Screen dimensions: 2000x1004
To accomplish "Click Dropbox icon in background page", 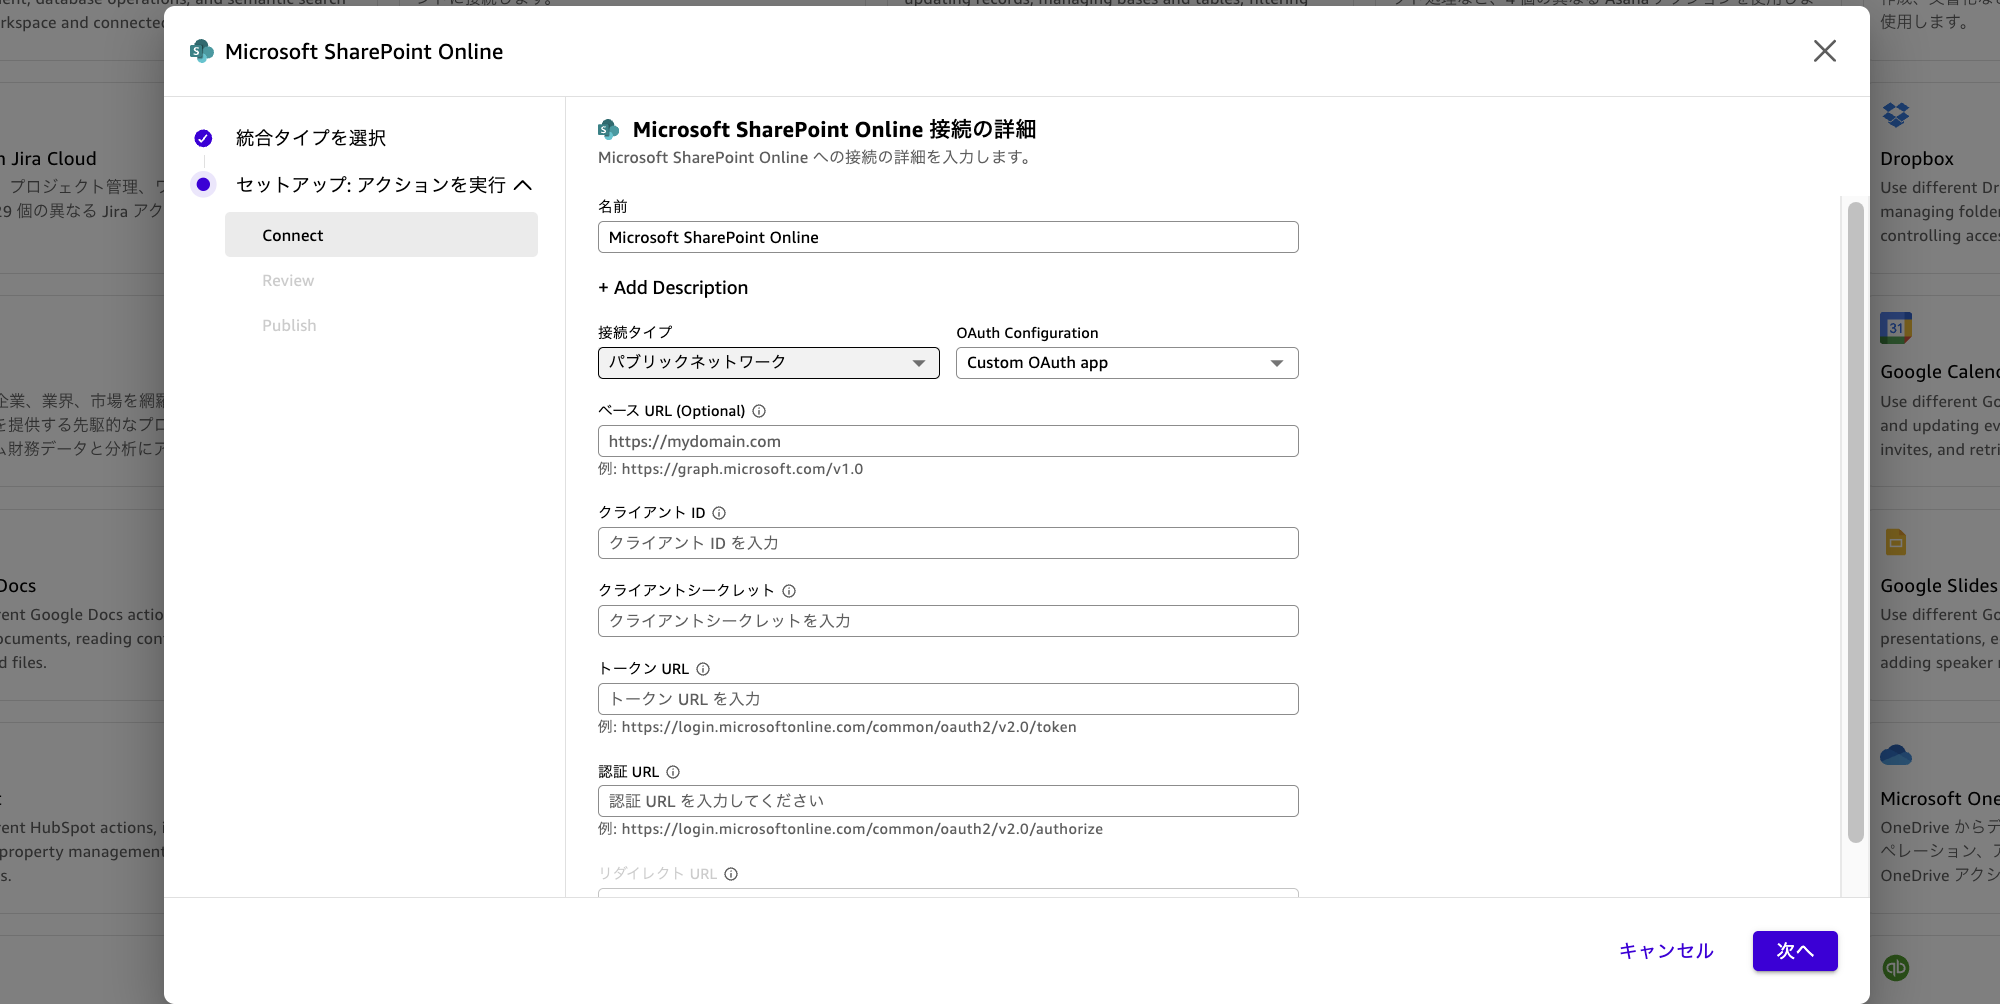I will (1895, 115).
